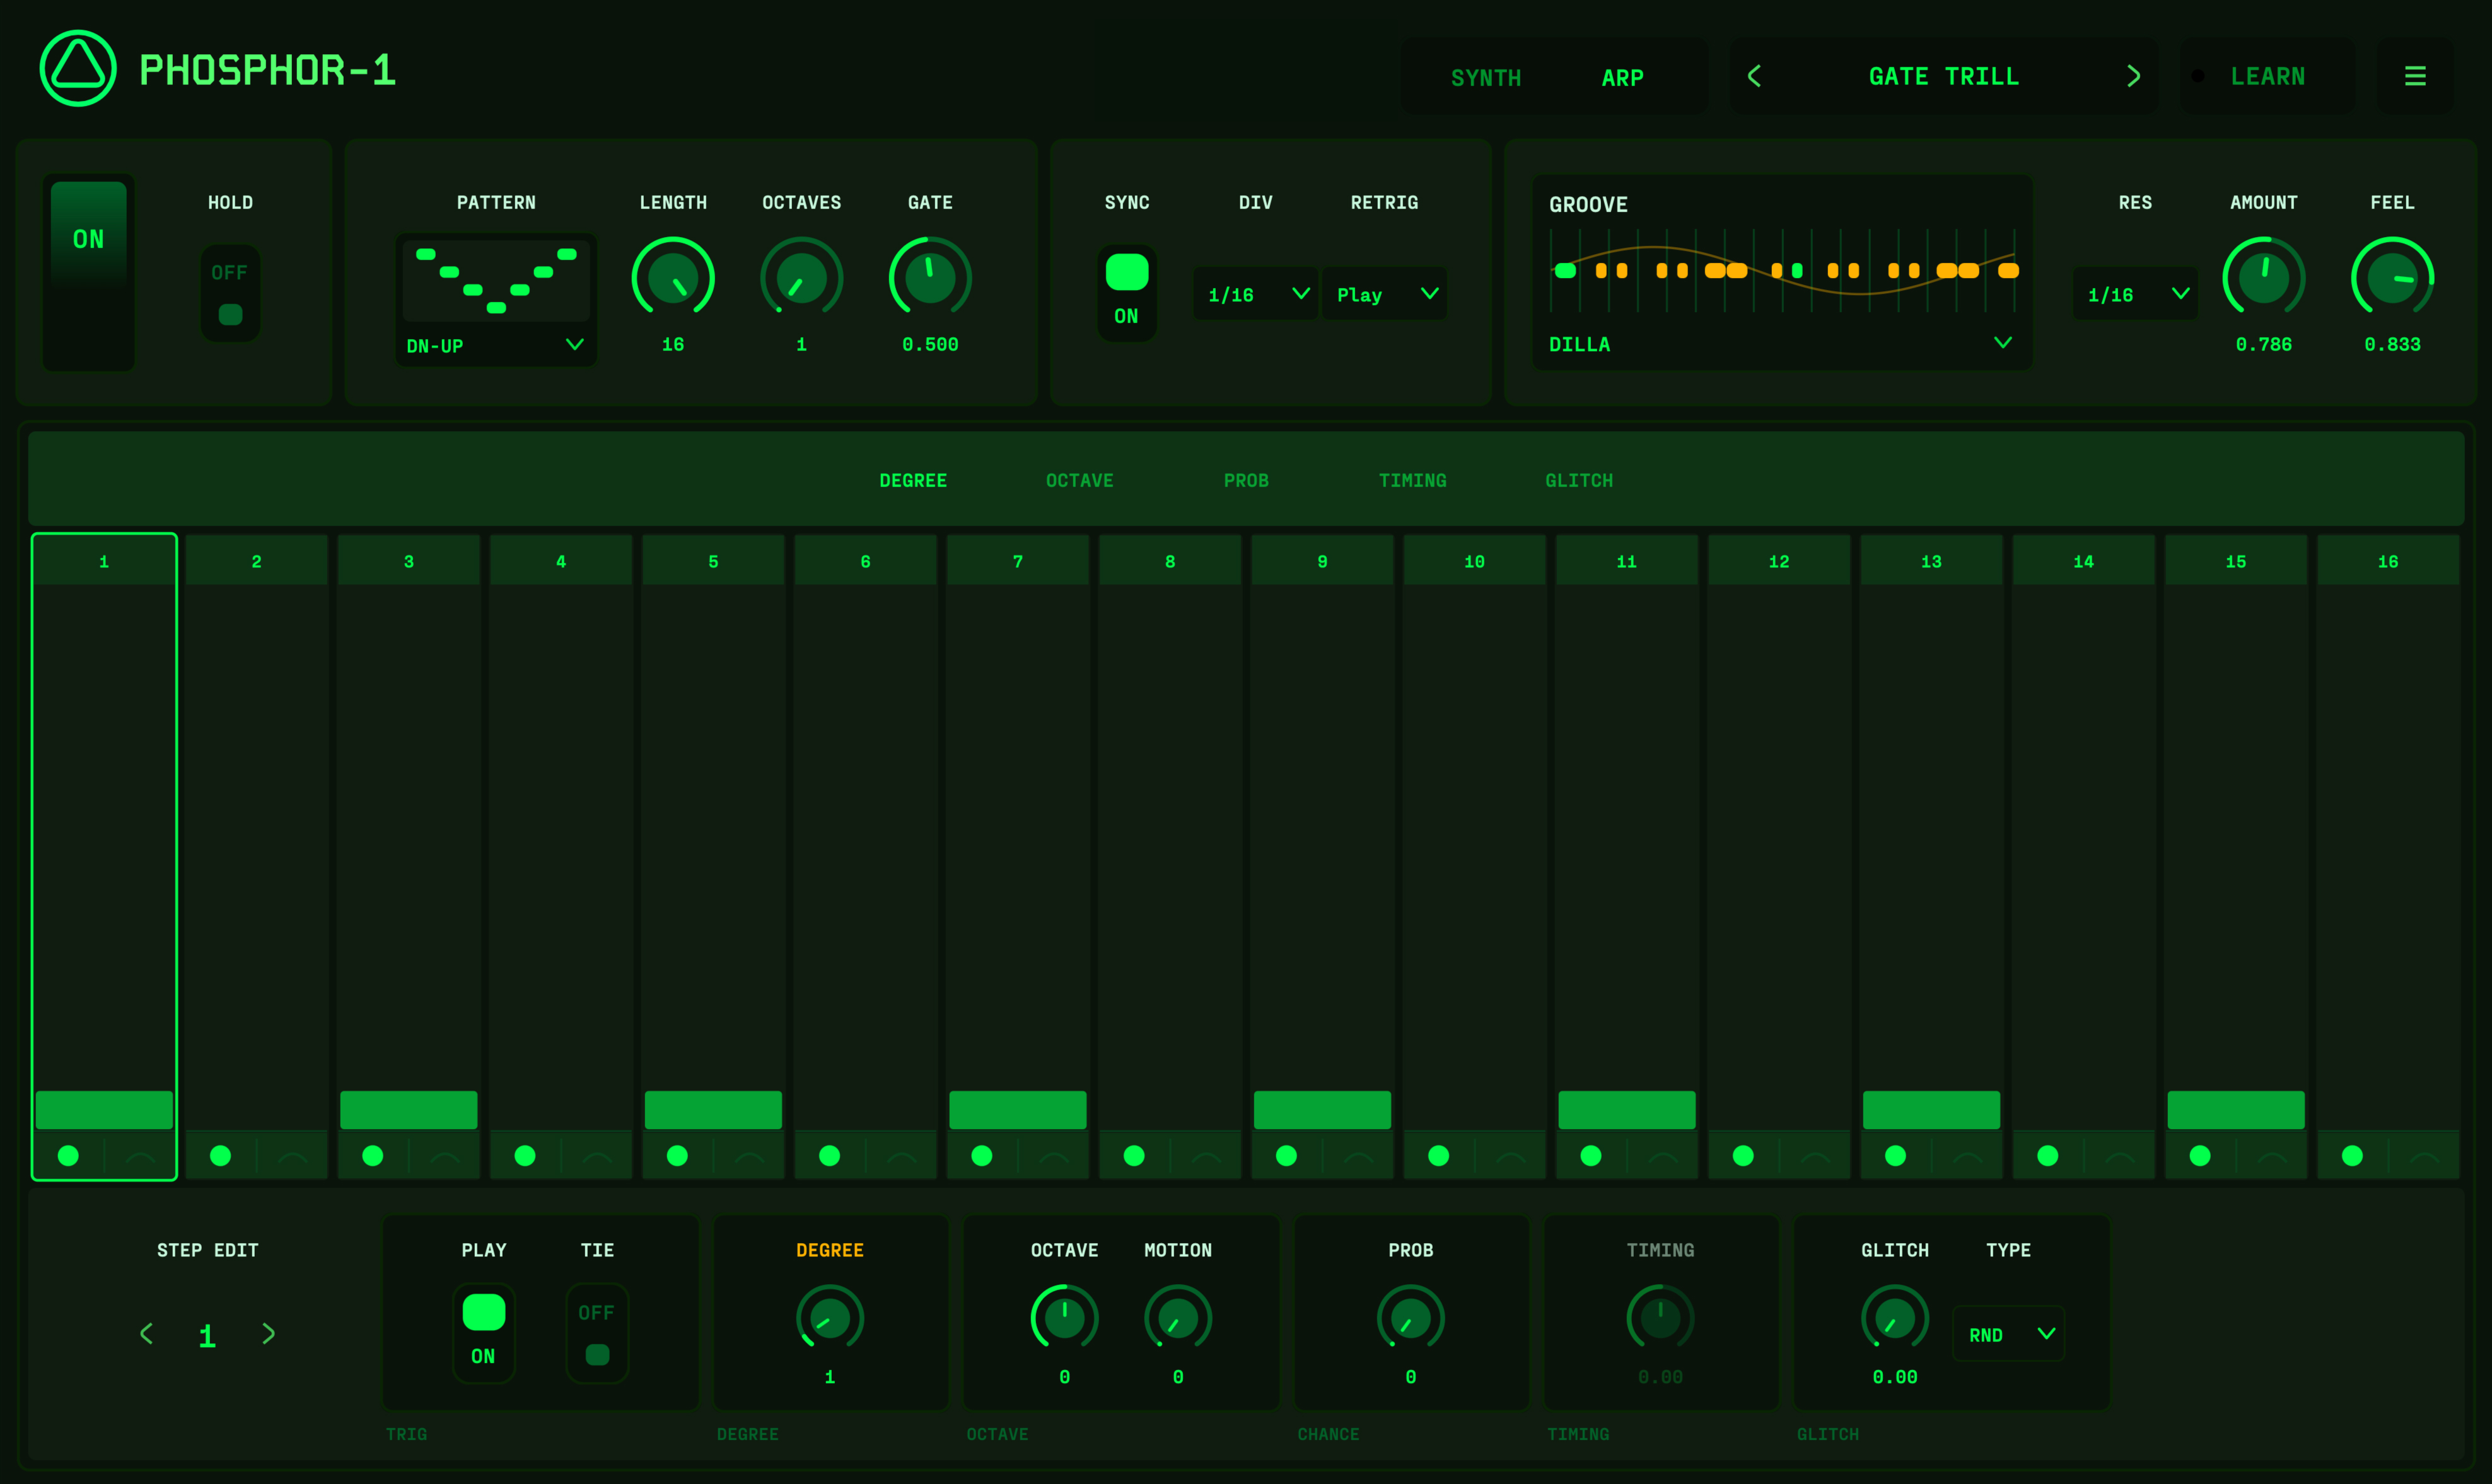Go to previous step in STEP EDIT
The height and width of the screenshot is (1484, 2492).
146,1333
